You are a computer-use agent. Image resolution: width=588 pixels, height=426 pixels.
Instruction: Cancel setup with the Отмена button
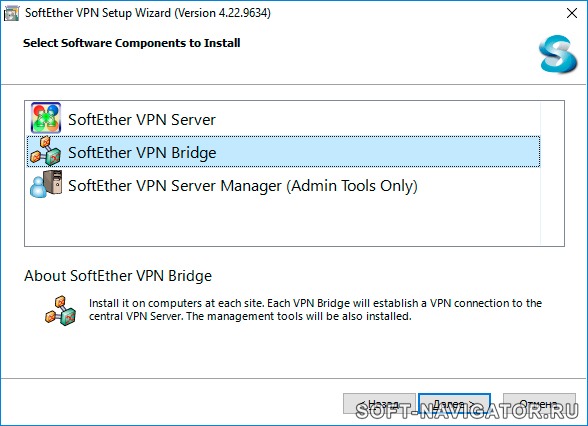539,404
